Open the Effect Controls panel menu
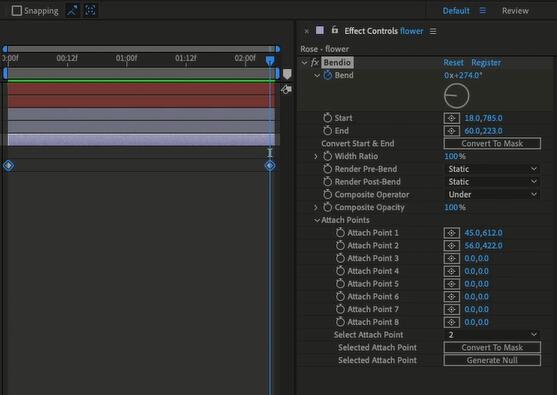This screenshot has width=557, height=395. (x=433, y=31)
